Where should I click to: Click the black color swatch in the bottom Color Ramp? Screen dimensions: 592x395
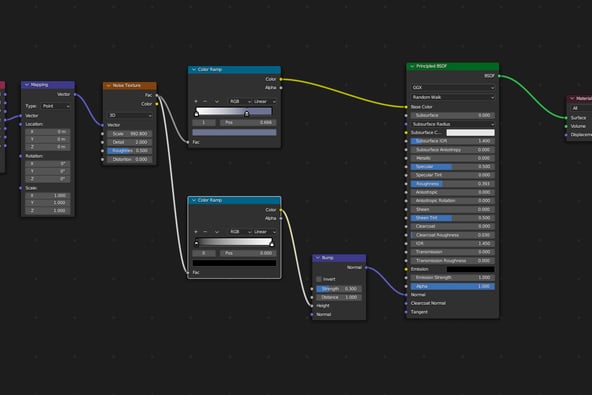234,263
